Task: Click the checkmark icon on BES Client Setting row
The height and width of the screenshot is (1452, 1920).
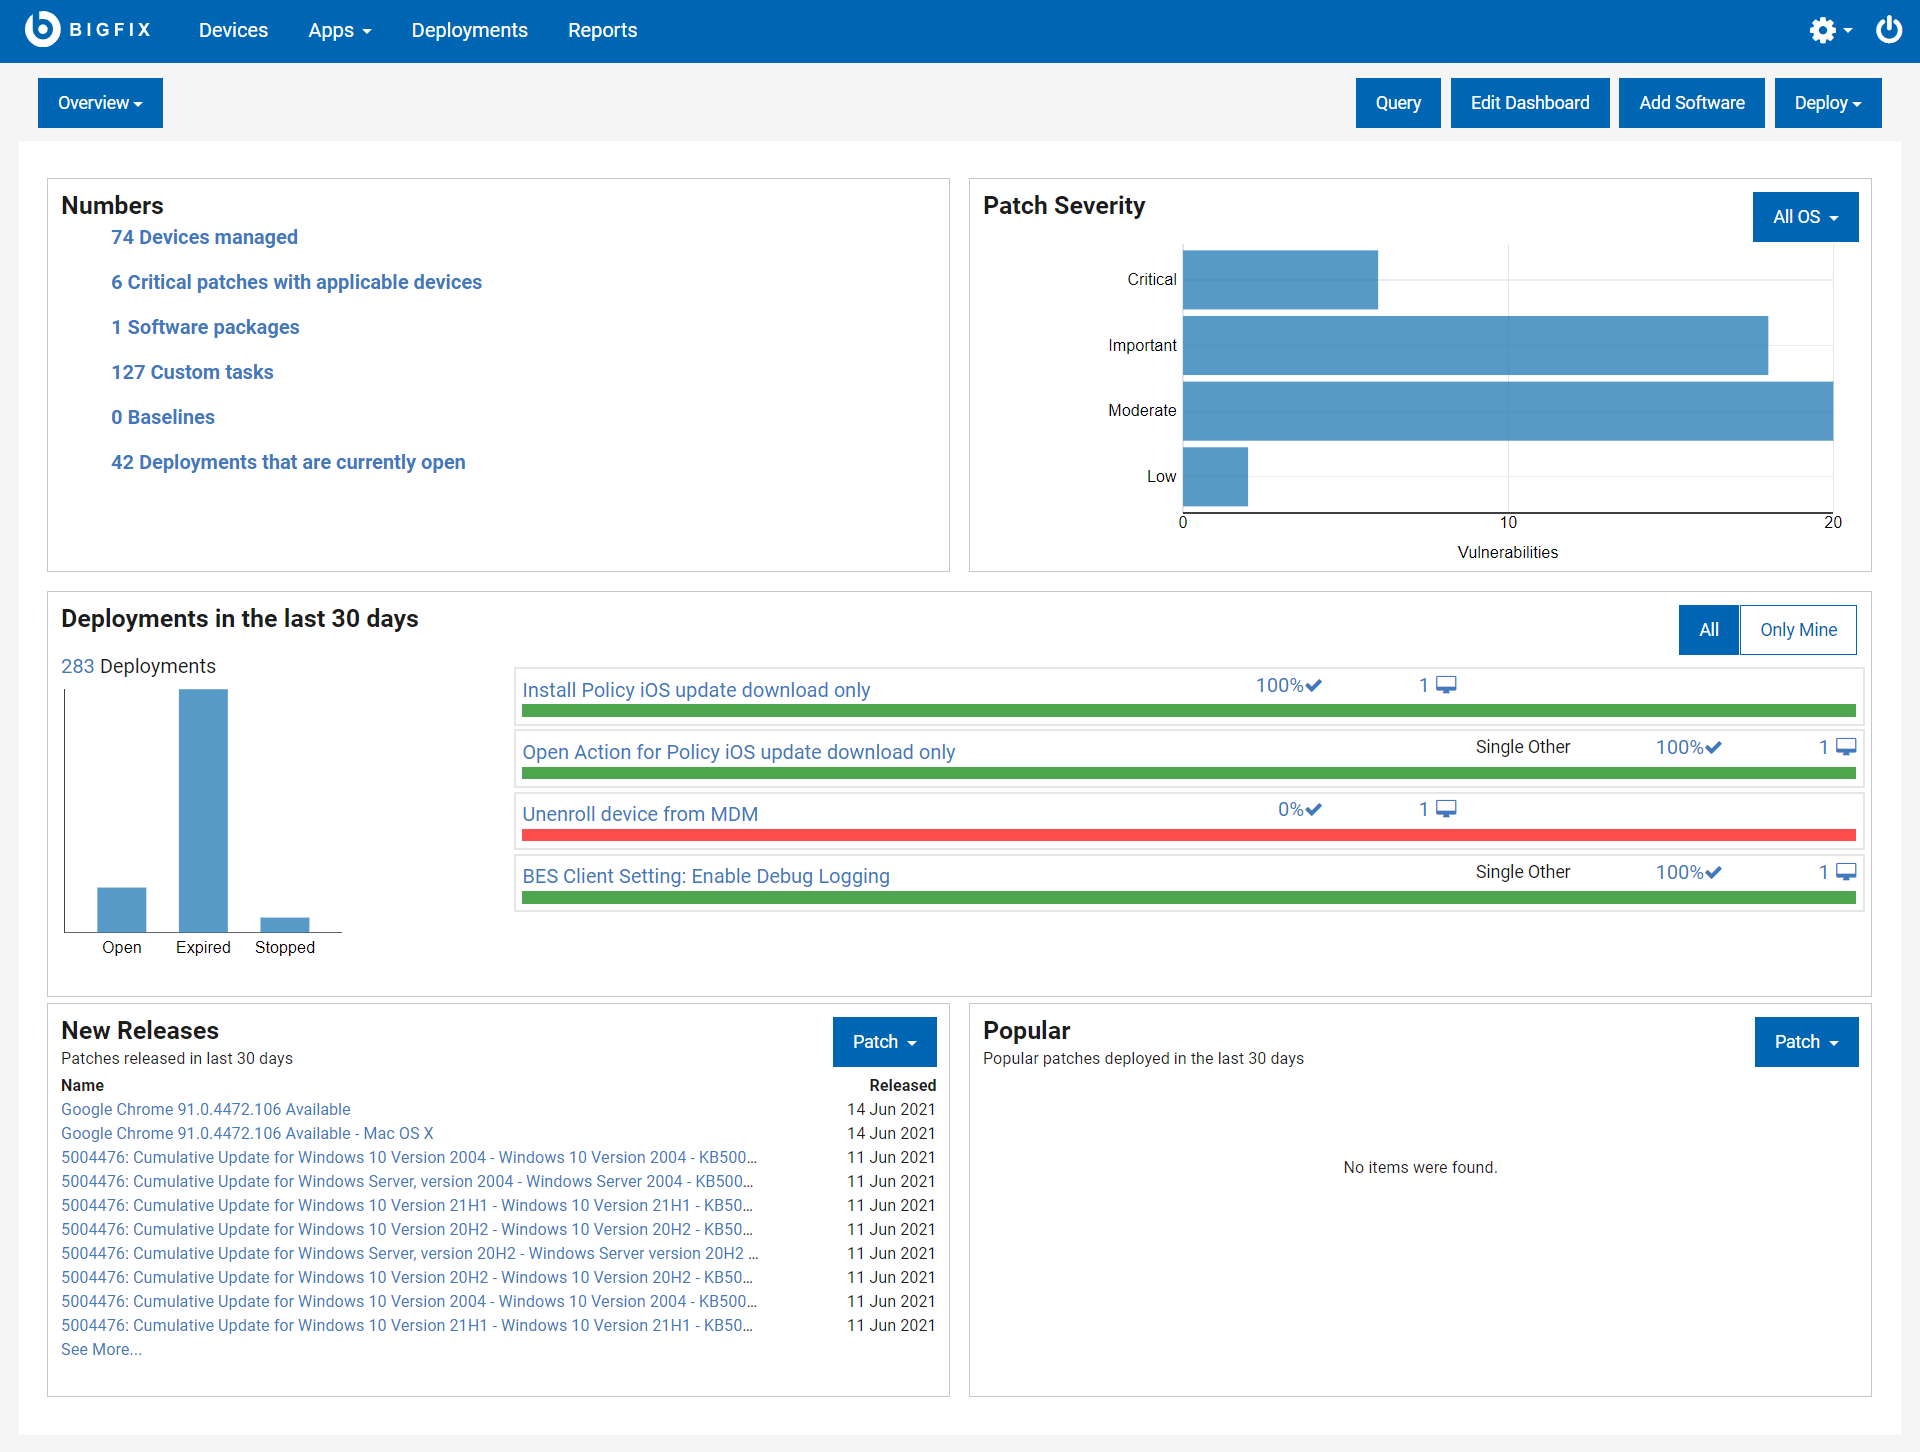Action: coord(1713,871)
